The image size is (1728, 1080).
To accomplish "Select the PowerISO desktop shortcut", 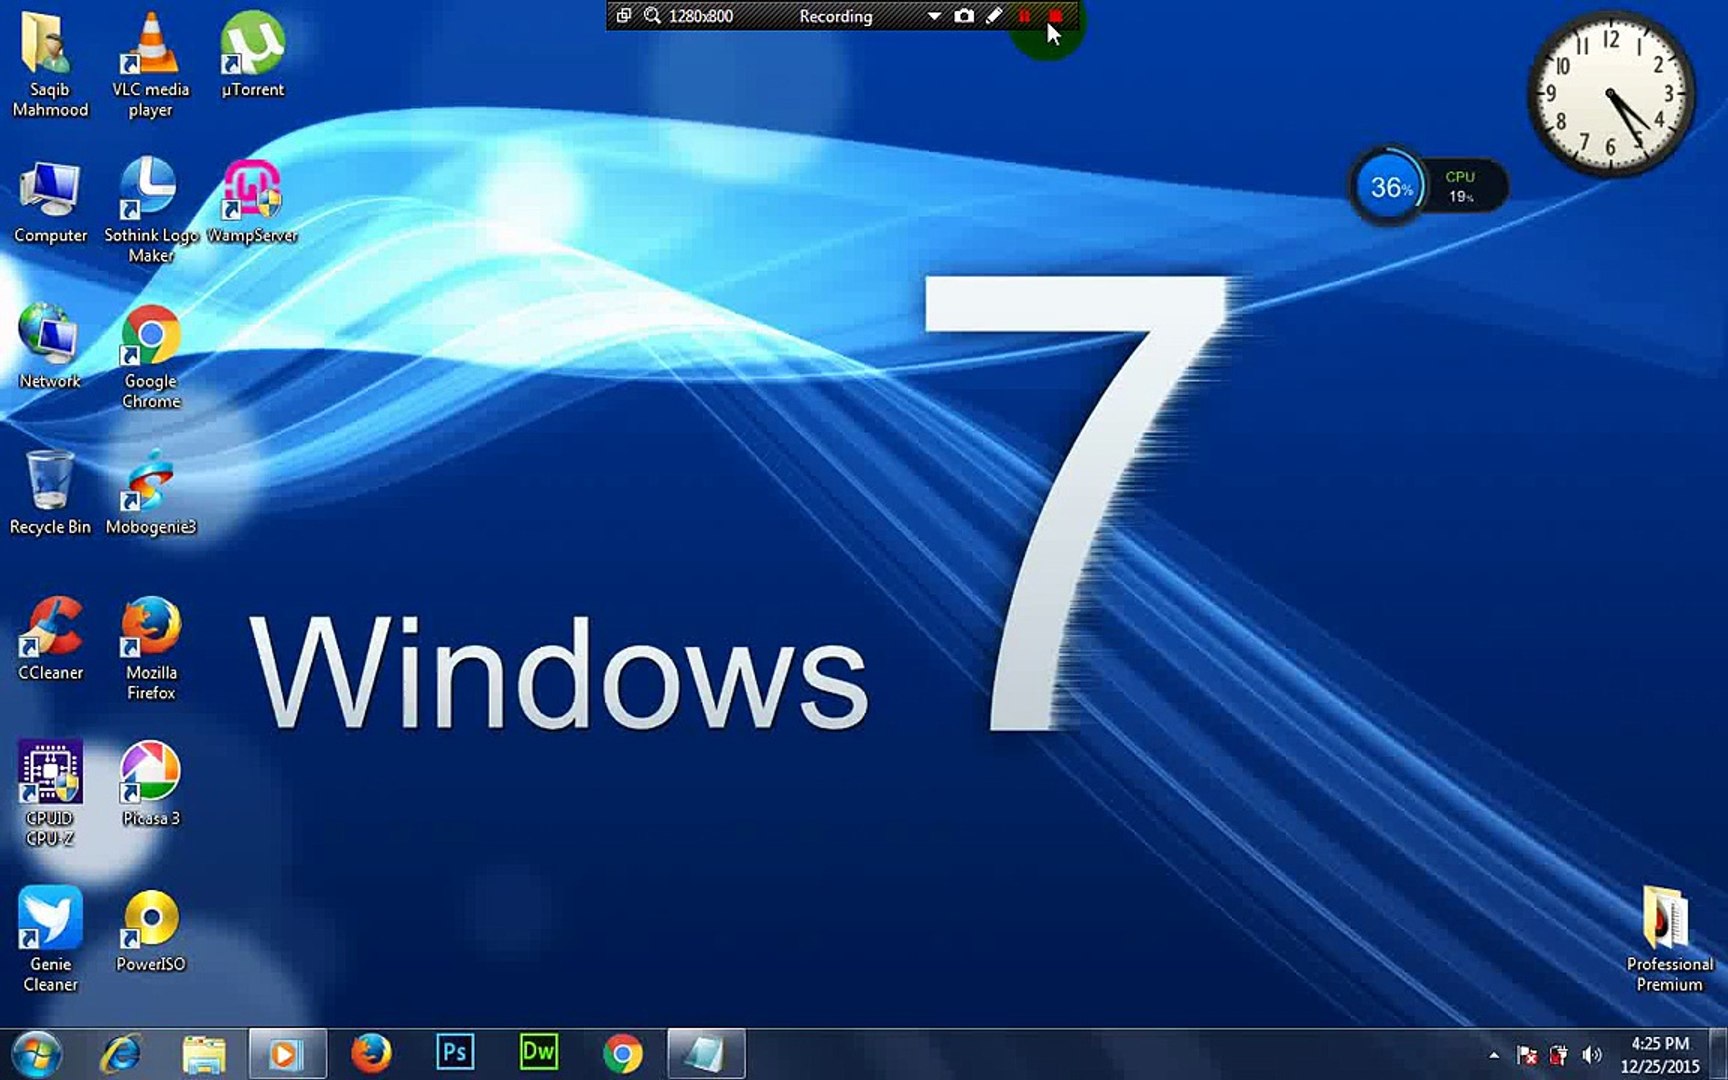I will point(151,930).
